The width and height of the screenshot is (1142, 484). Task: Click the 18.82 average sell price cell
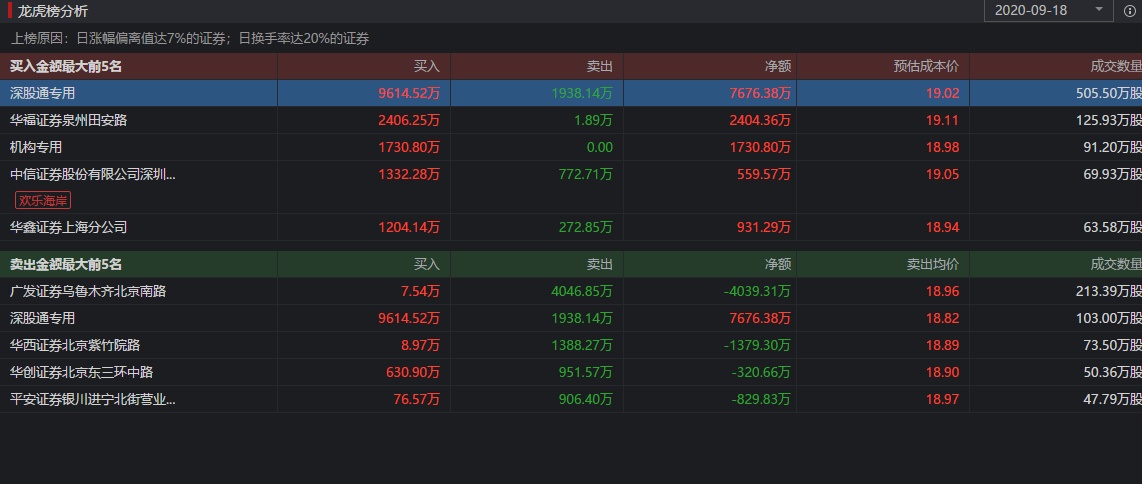[942, 318]
